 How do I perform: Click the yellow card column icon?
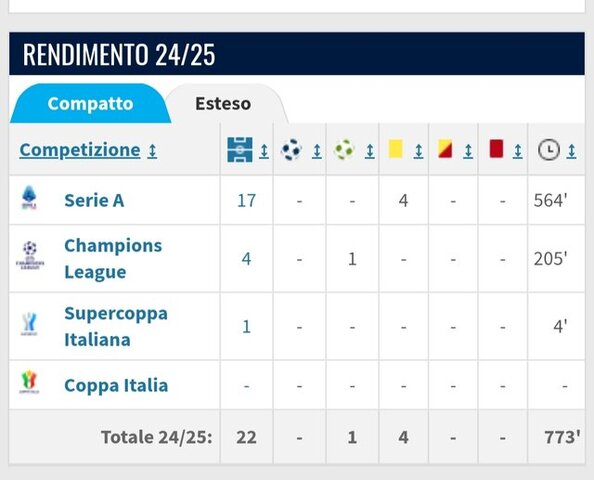click(395, 149)
